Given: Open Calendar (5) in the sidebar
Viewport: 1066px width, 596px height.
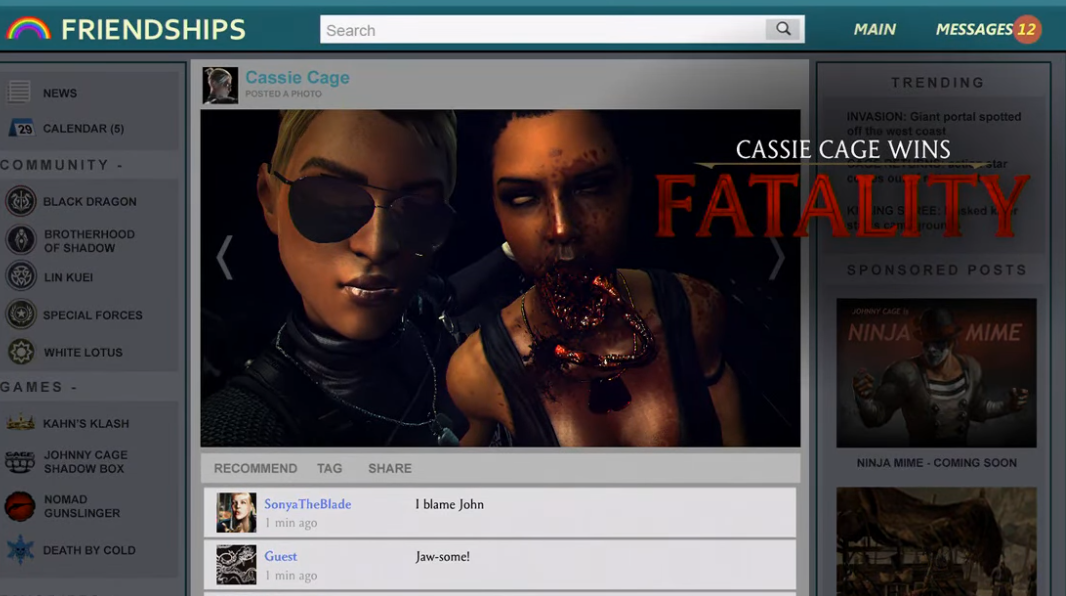Looking at the screenshot, I should 84,128.
